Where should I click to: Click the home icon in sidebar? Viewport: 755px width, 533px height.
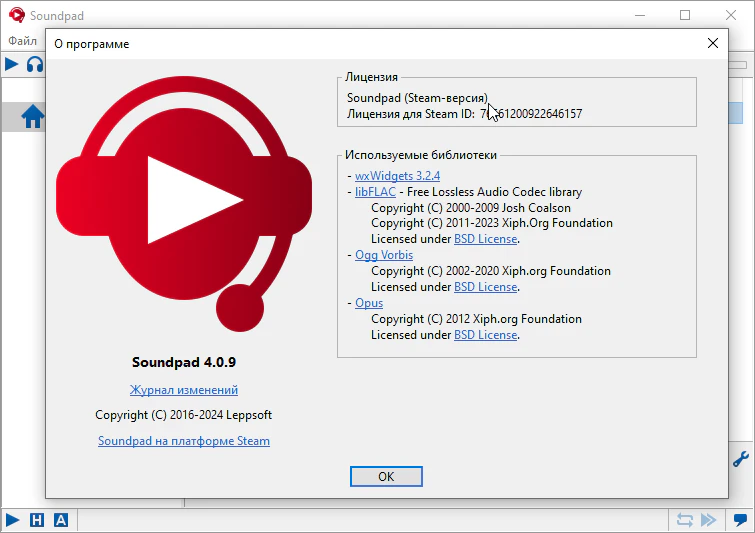[x=33, y=117]
